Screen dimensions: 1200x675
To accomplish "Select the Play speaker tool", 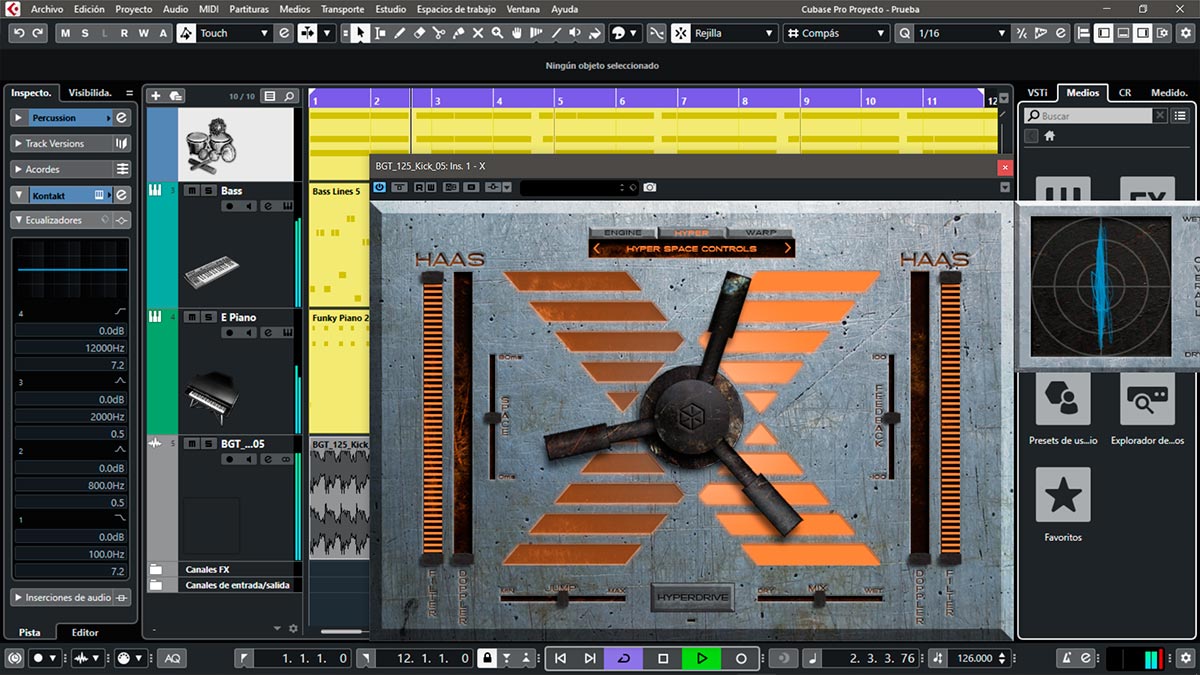I will (x=575, y=33).
